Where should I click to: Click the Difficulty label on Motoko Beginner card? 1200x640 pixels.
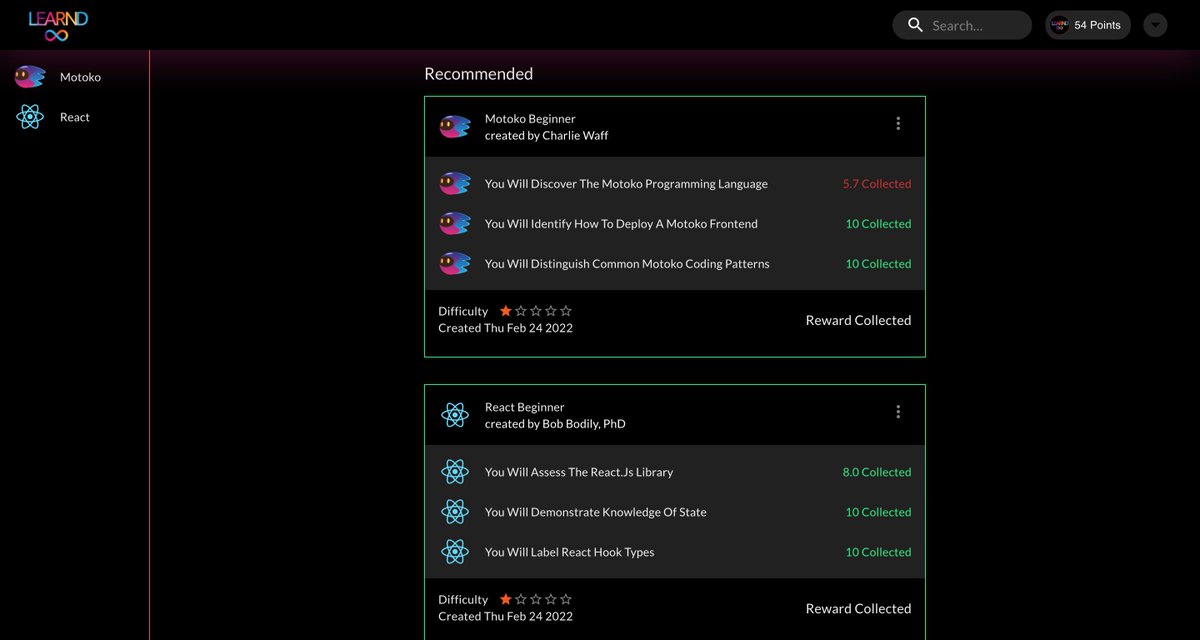coord(463,311)
